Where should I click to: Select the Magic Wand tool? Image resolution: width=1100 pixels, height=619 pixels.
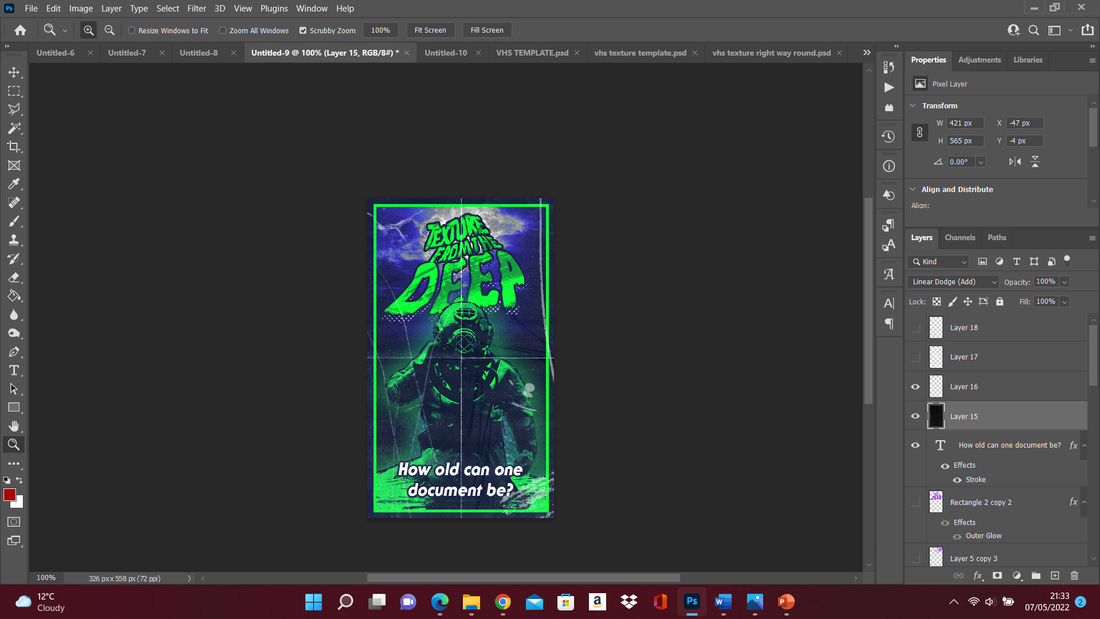click(14, 128)
